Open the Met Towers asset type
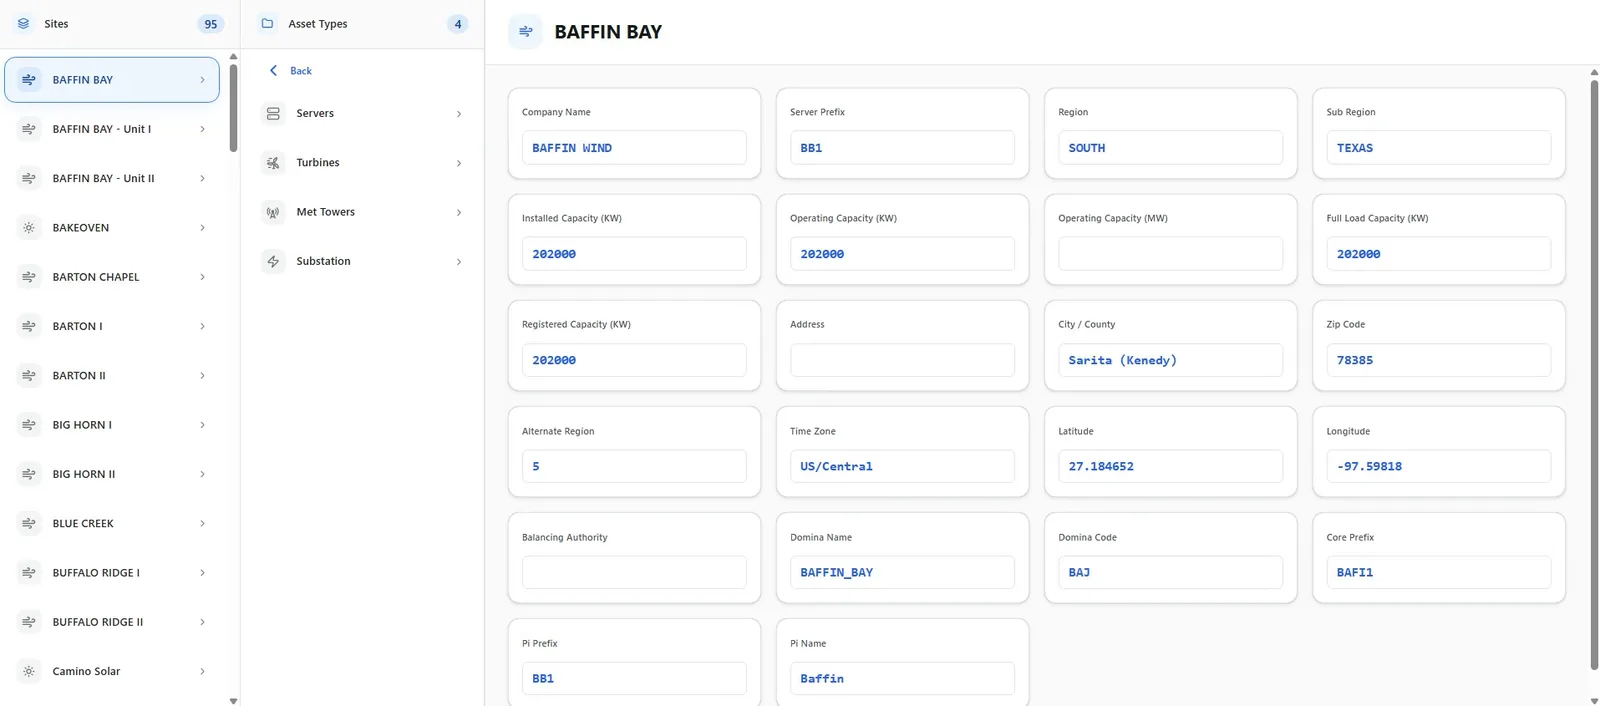Viewport: 1600px width, 706px height. [x=362, y=212]
